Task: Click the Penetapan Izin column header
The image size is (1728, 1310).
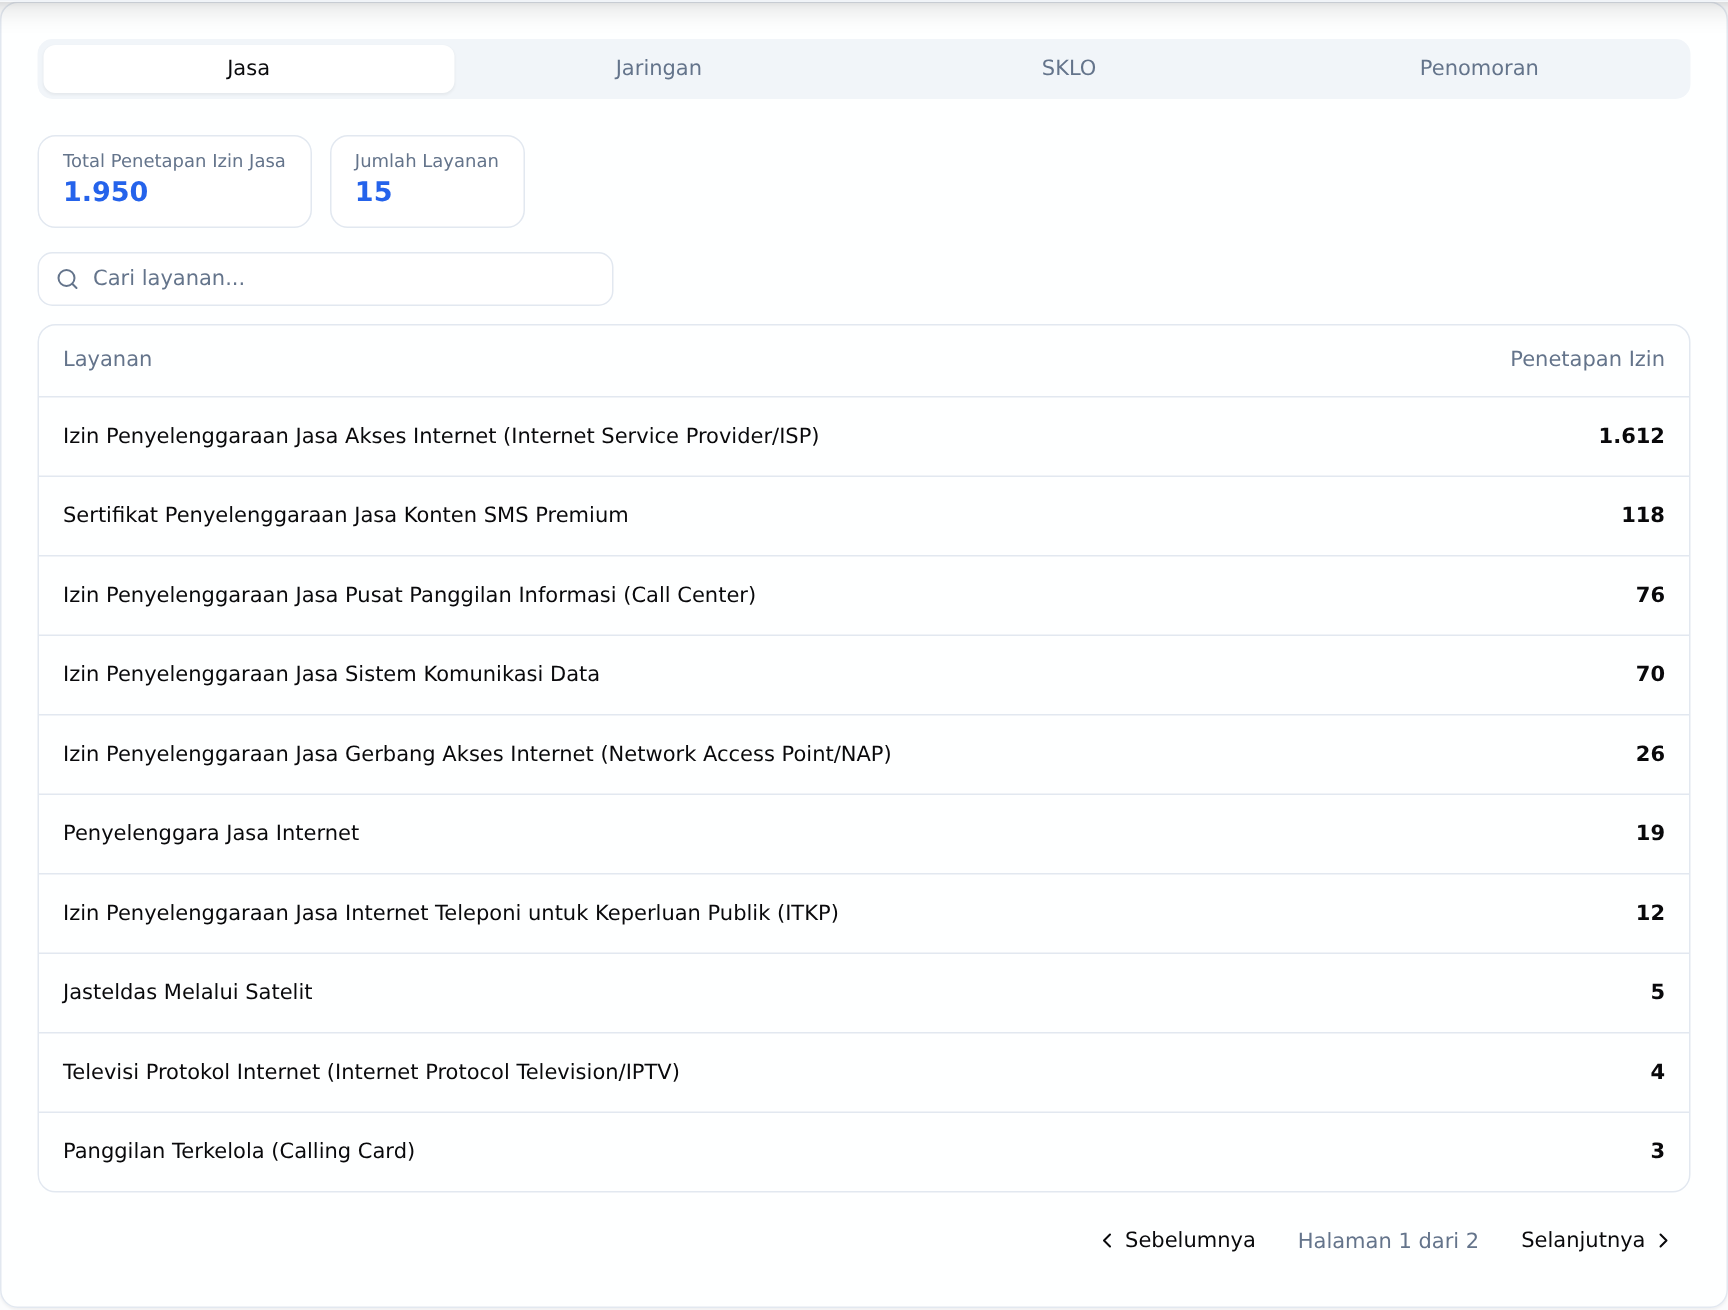Action: click(1587, 359)
